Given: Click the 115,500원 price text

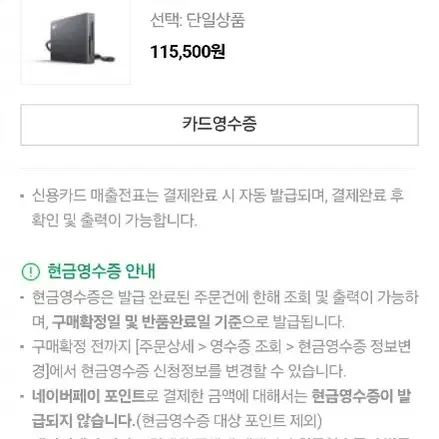Looking at the screenshot, I should point(188,52).
